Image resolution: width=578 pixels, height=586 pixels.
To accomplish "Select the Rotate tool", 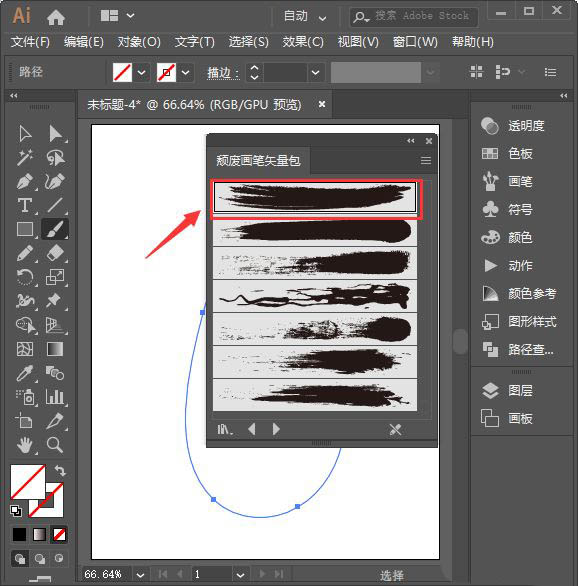I will [25, 277].
